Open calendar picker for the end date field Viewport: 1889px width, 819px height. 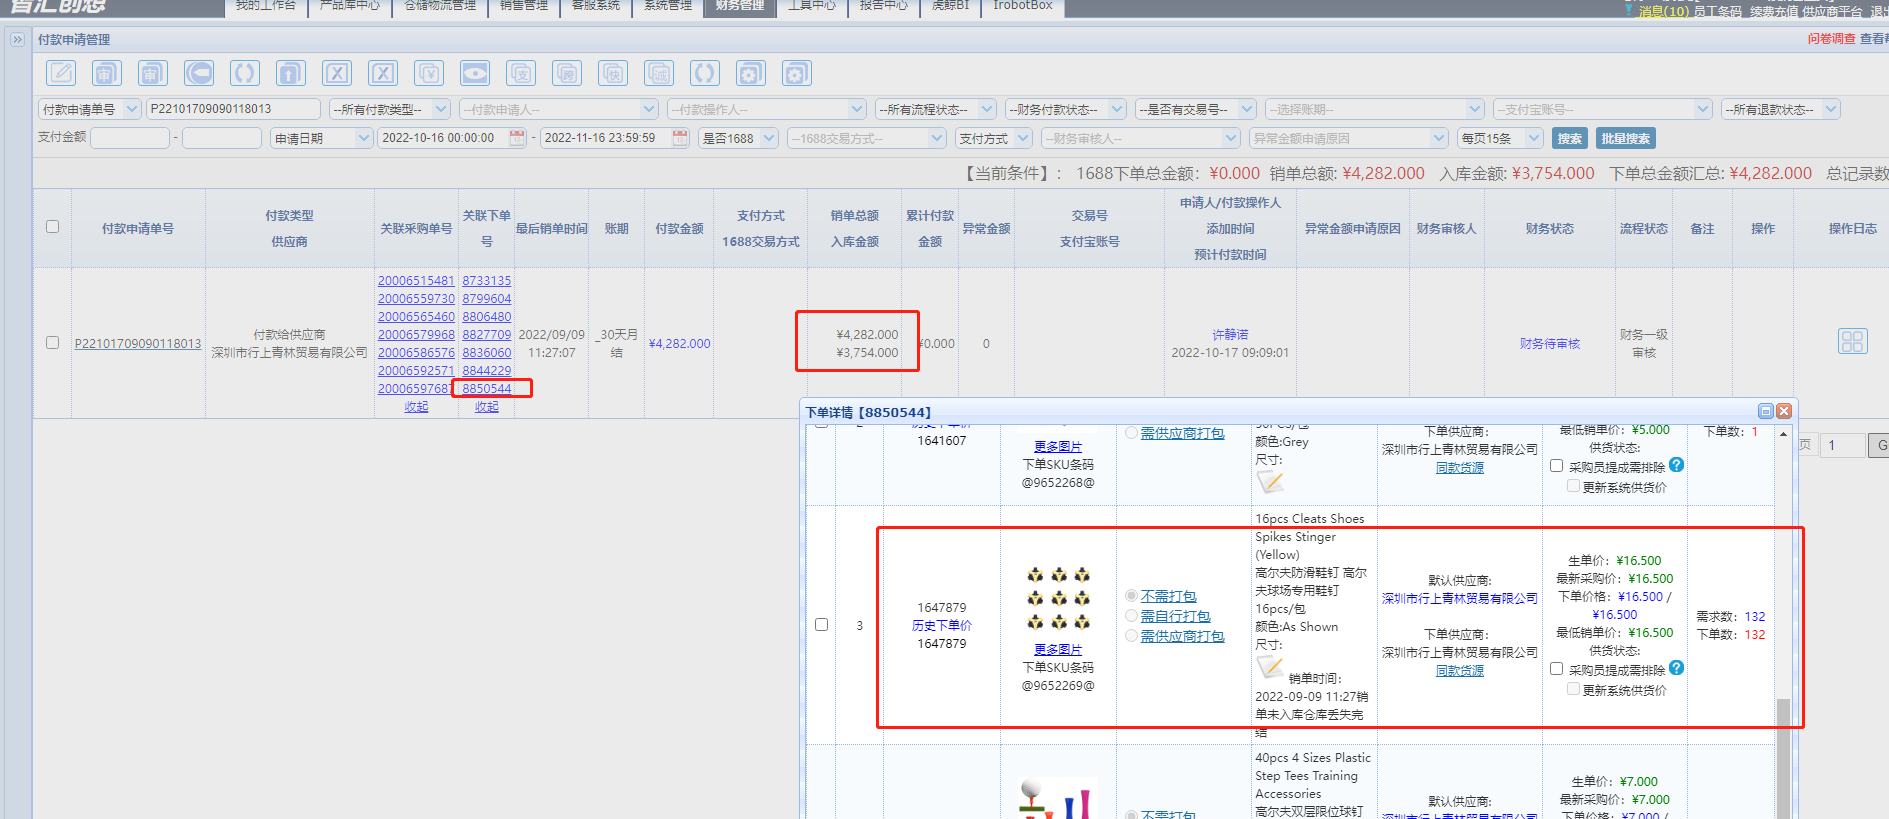(x=680, y=138)
